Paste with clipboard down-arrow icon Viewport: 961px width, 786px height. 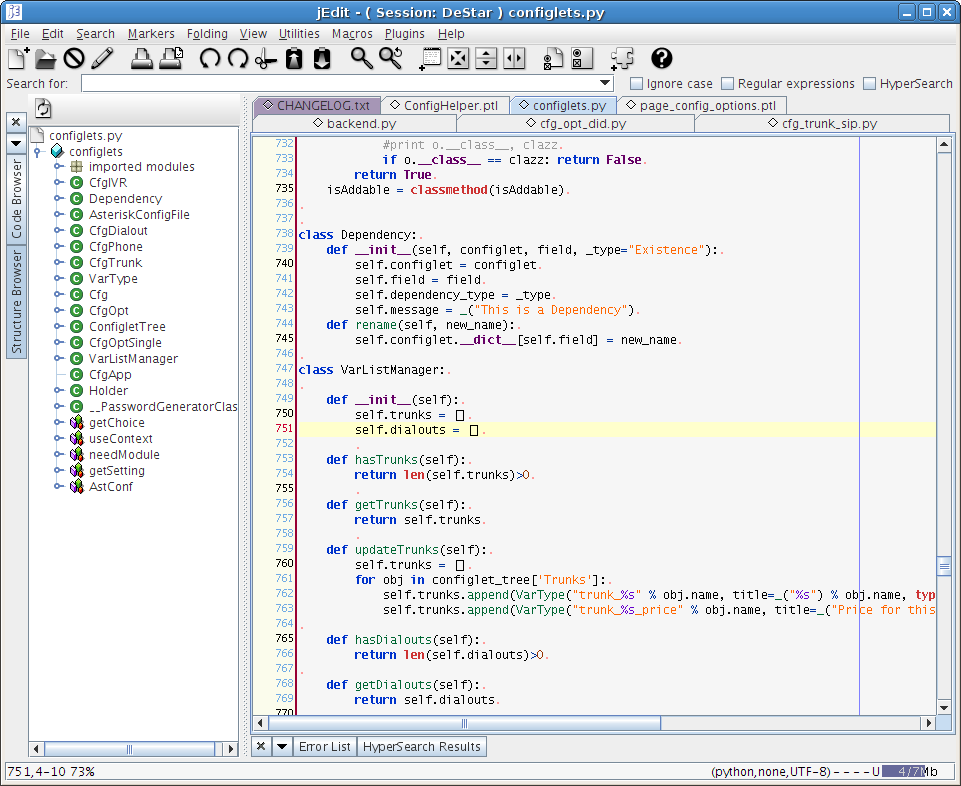pos(322,59)
